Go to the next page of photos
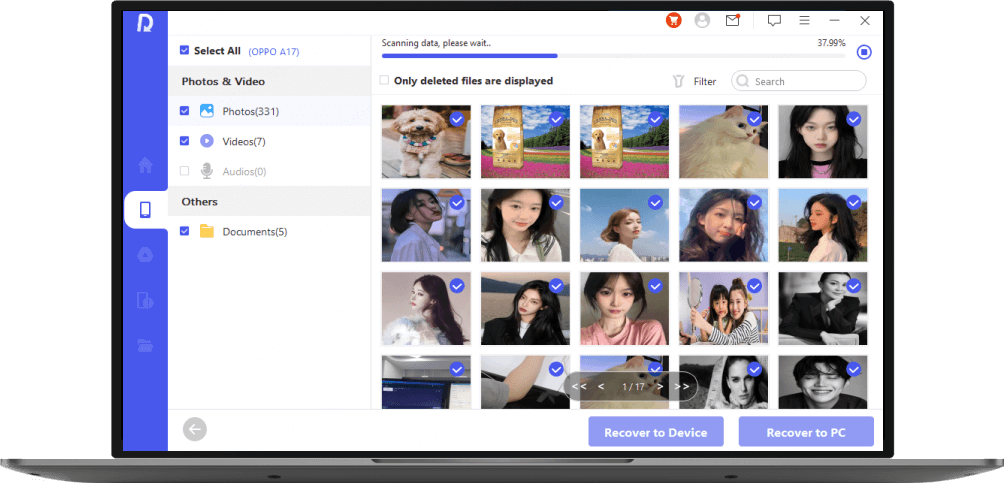This screenshot has height=483, width=1004. [661, 386]
